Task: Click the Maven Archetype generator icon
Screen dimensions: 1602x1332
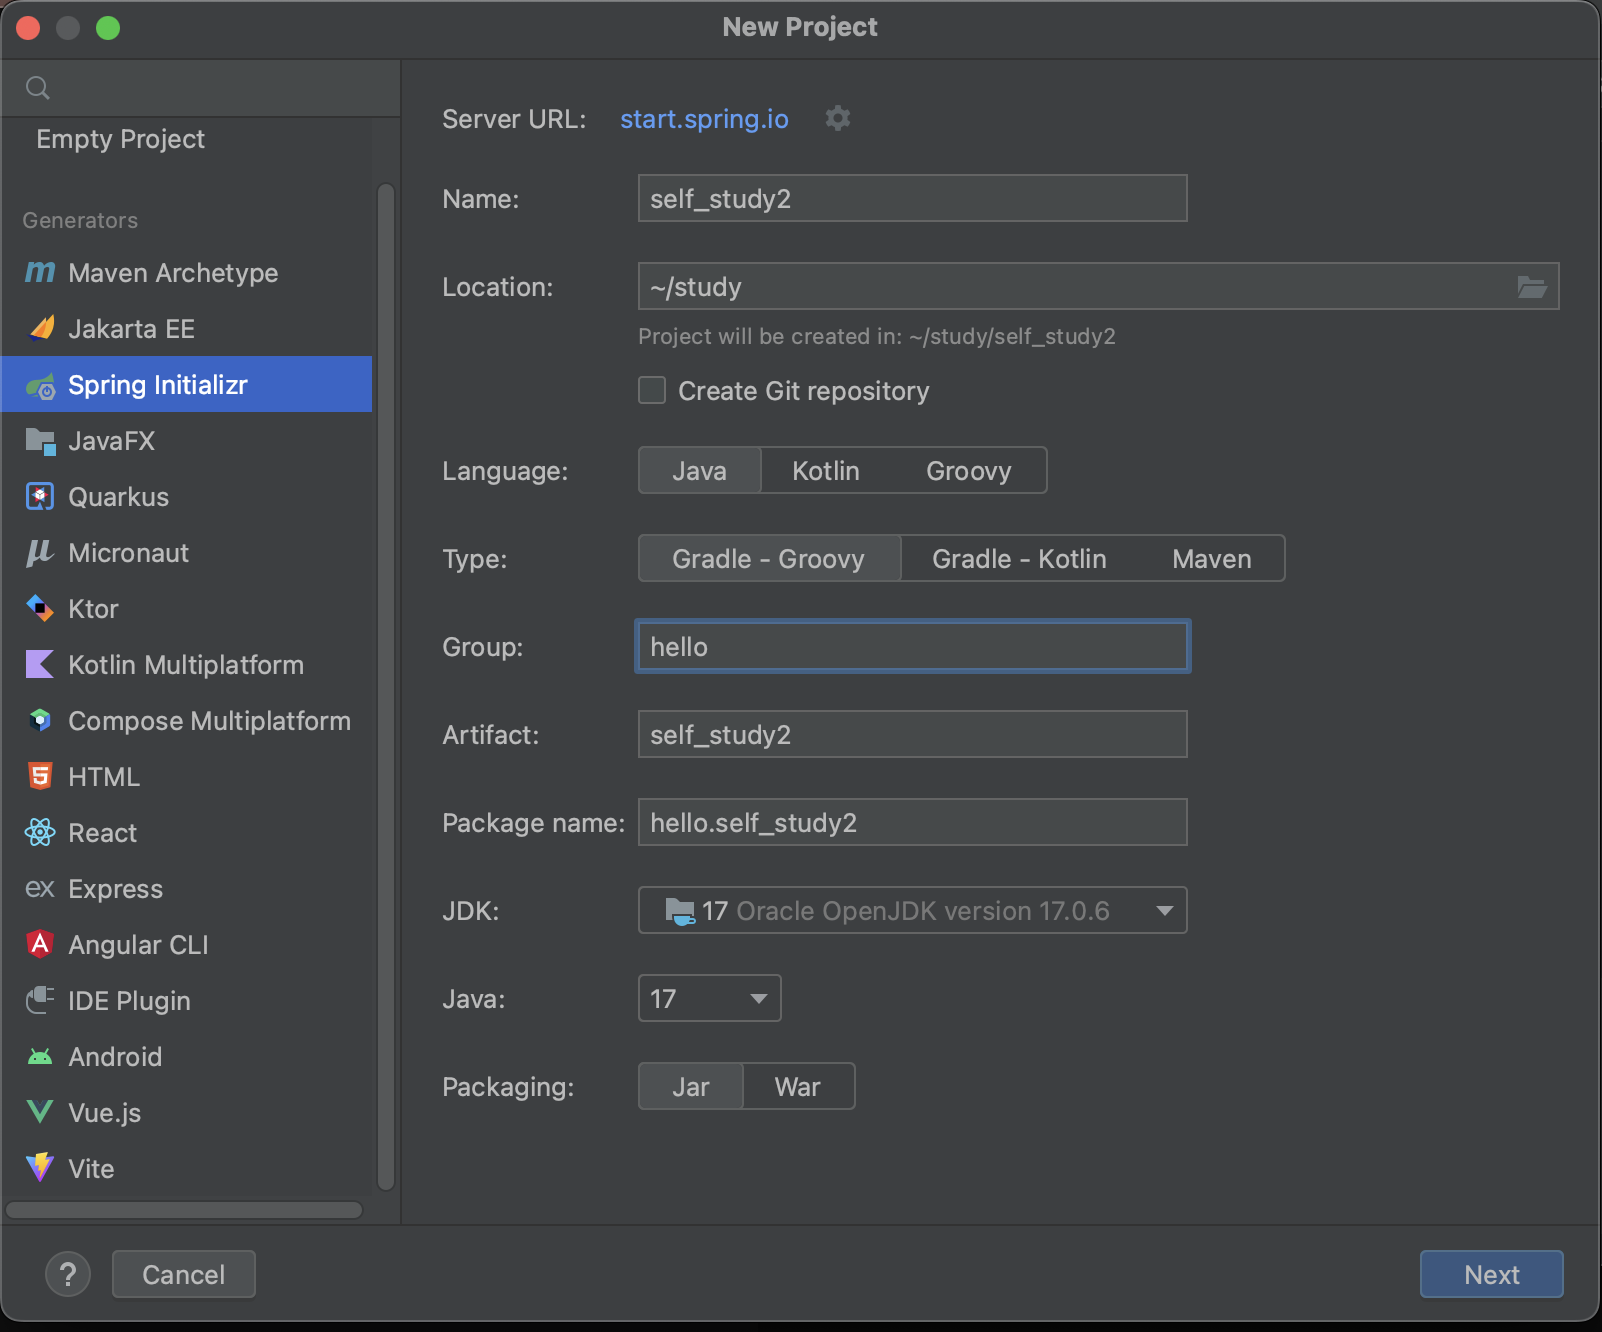Action: 40,272
